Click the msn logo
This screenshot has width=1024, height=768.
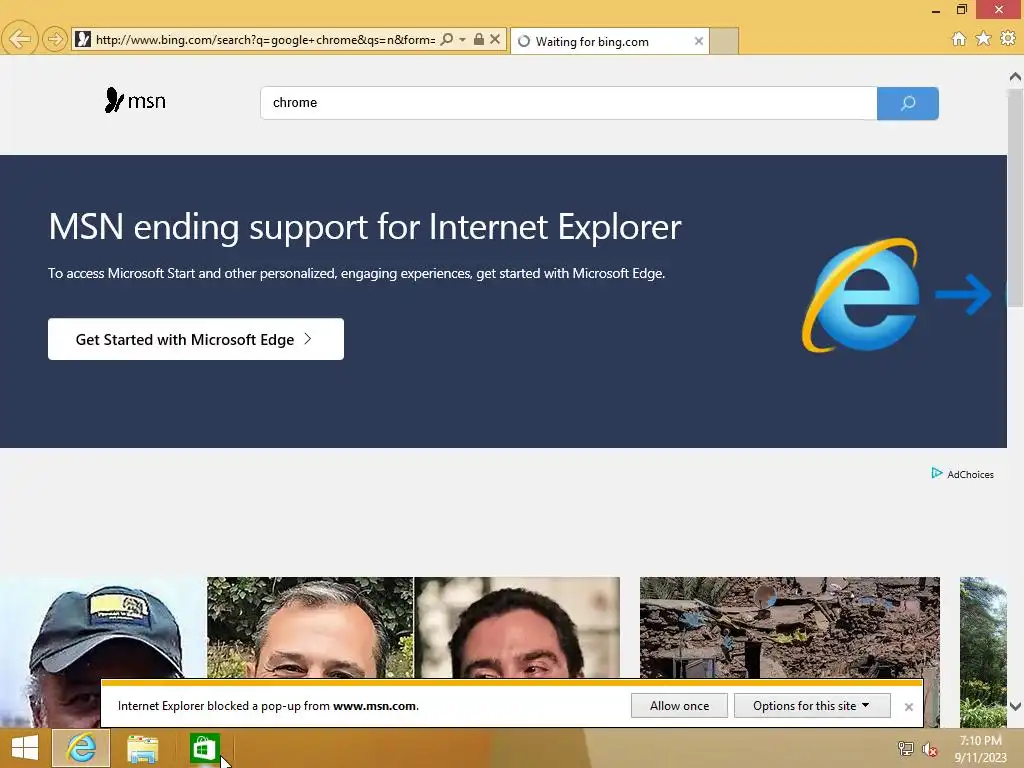pos(135,101)
